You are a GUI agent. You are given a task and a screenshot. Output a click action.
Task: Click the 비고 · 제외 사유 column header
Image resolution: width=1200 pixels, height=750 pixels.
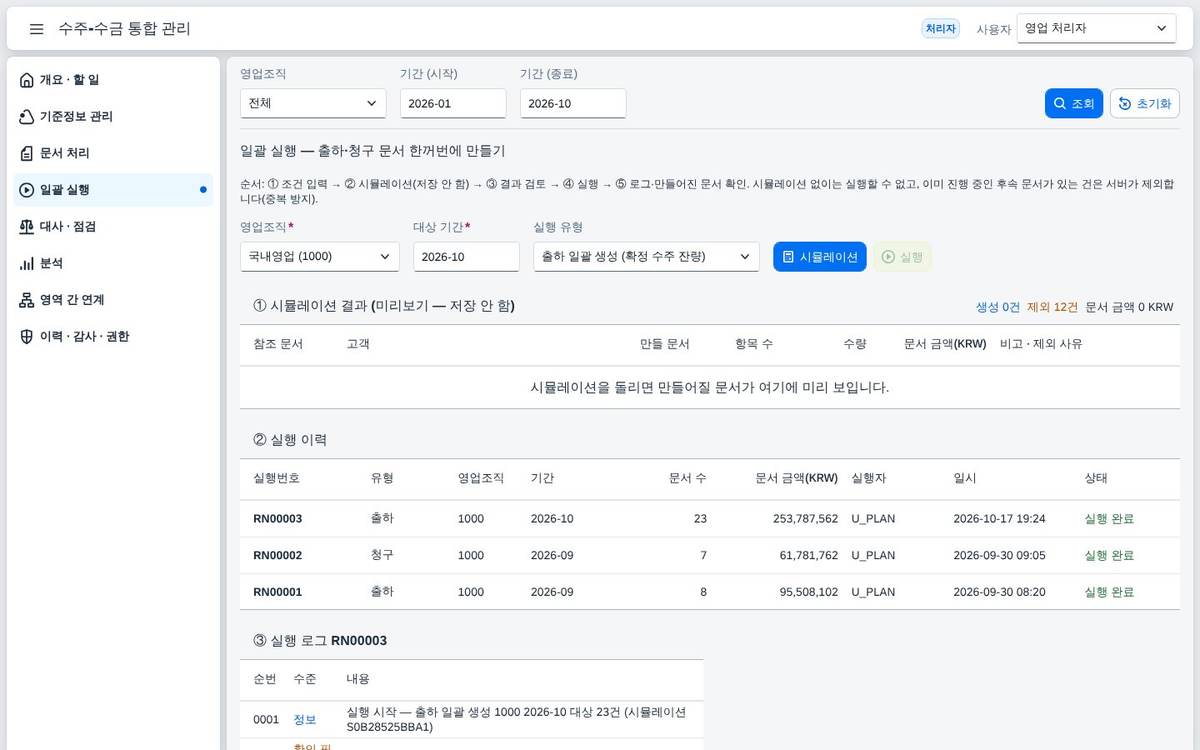point(1041,344)
